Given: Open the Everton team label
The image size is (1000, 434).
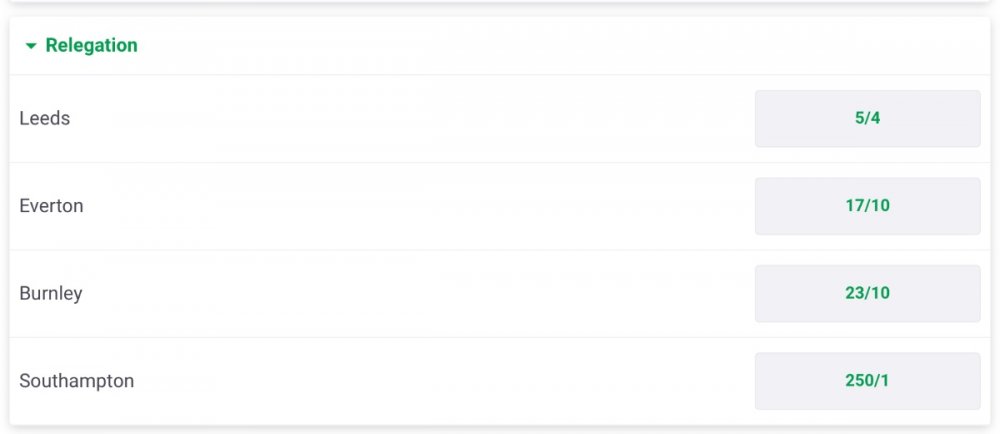Looking at the screenshot, I should [51, 206].
